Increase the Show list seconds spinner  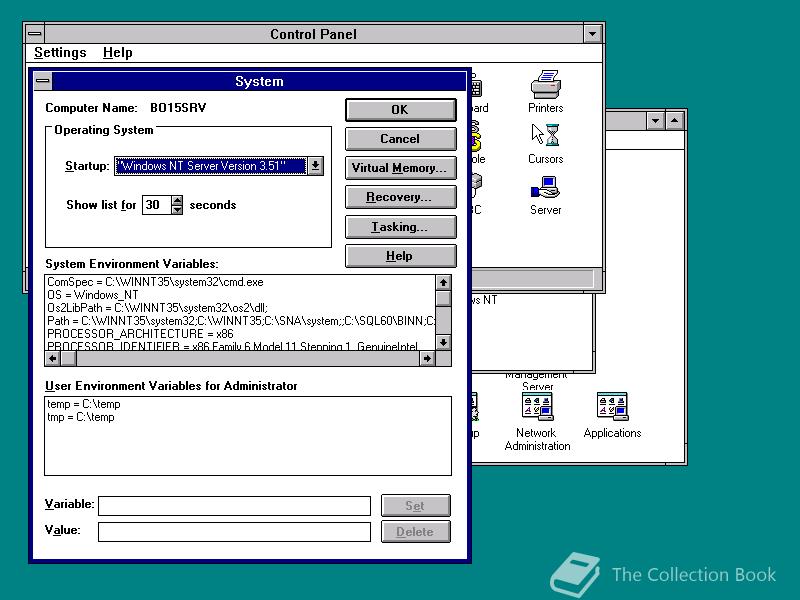coord(177,201)
